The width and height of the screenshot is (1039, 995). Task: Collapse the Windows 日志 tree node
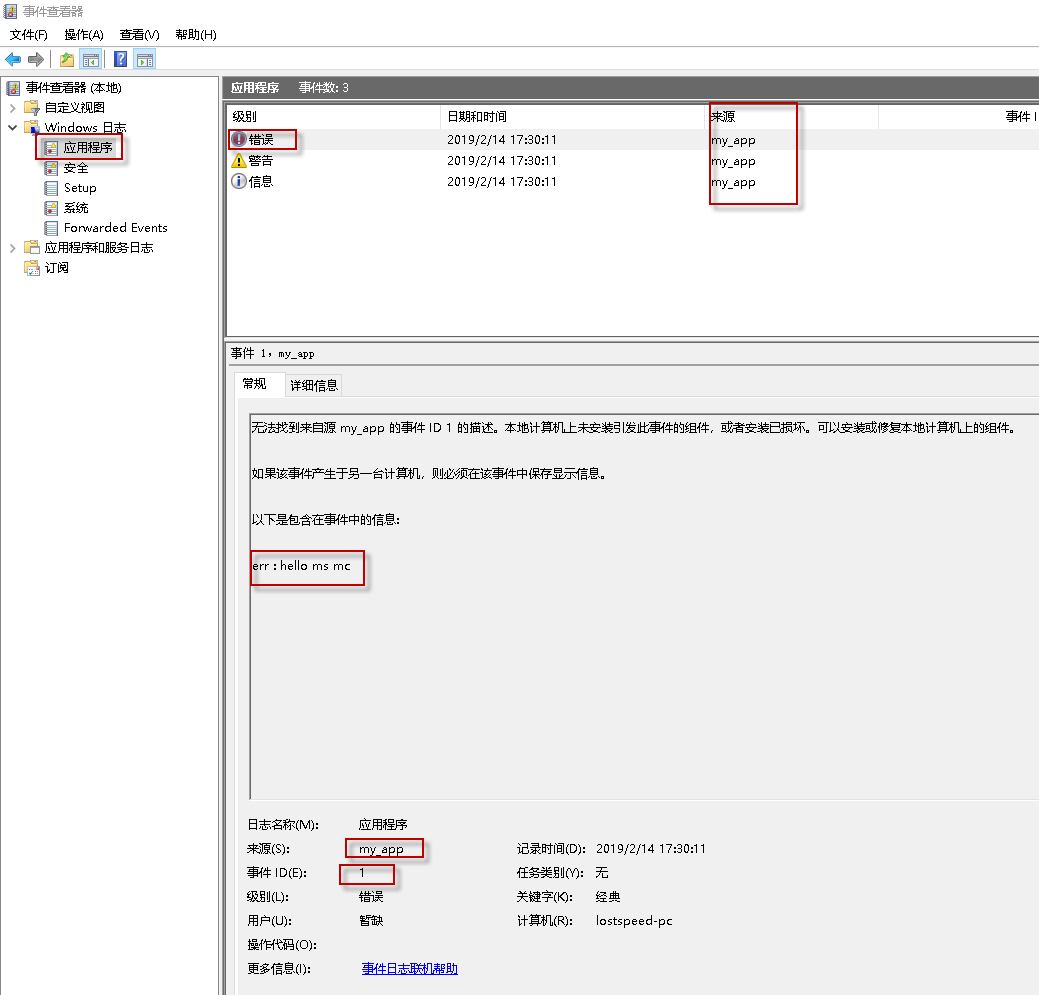coord(12,127)
